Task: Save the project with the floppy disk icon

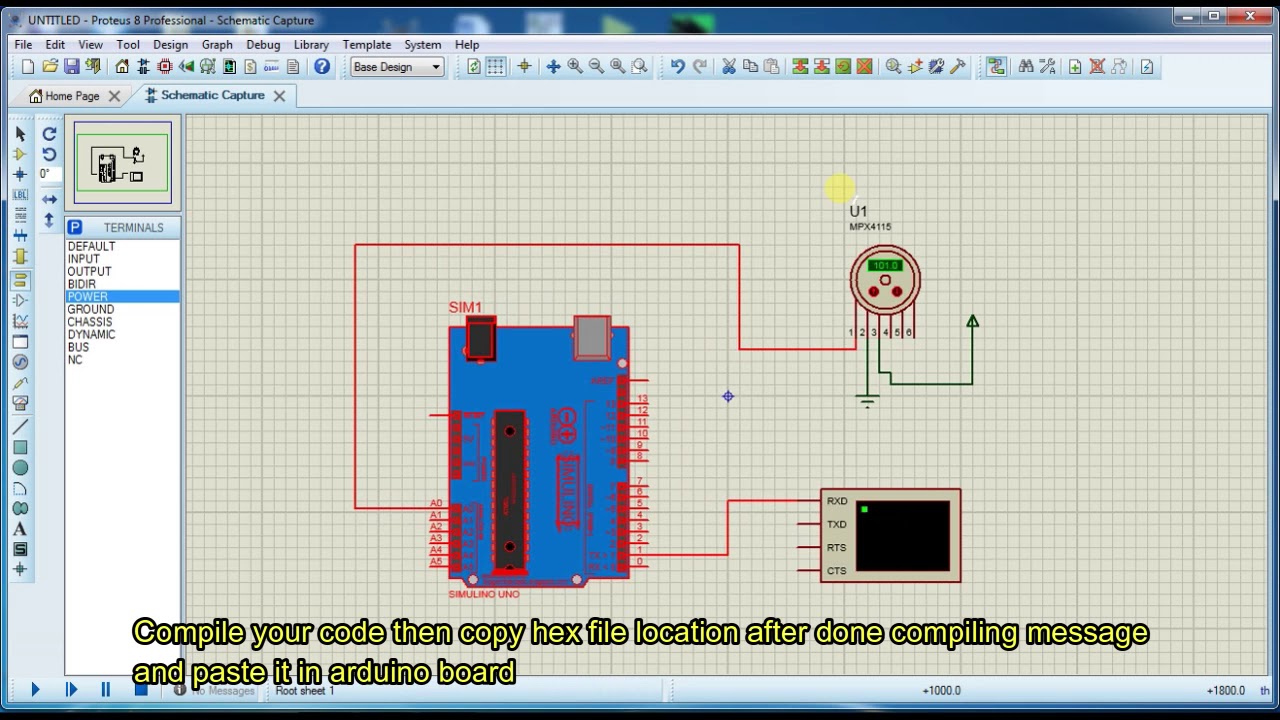Action: 71,66
